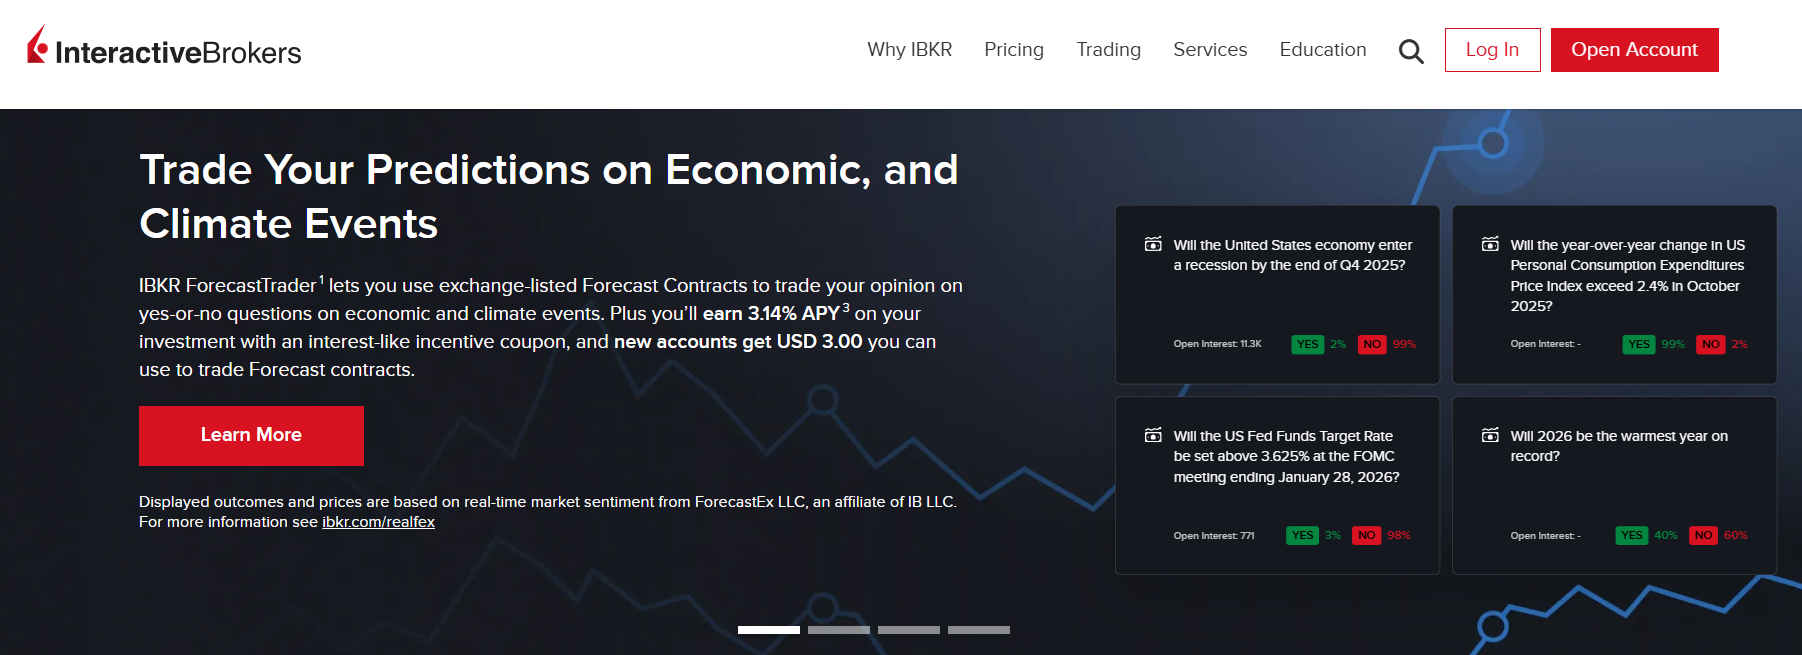The height and width of the screenshot is (655, 1802).
Task: Select YES on the warmest year card
Action: 1632,535
